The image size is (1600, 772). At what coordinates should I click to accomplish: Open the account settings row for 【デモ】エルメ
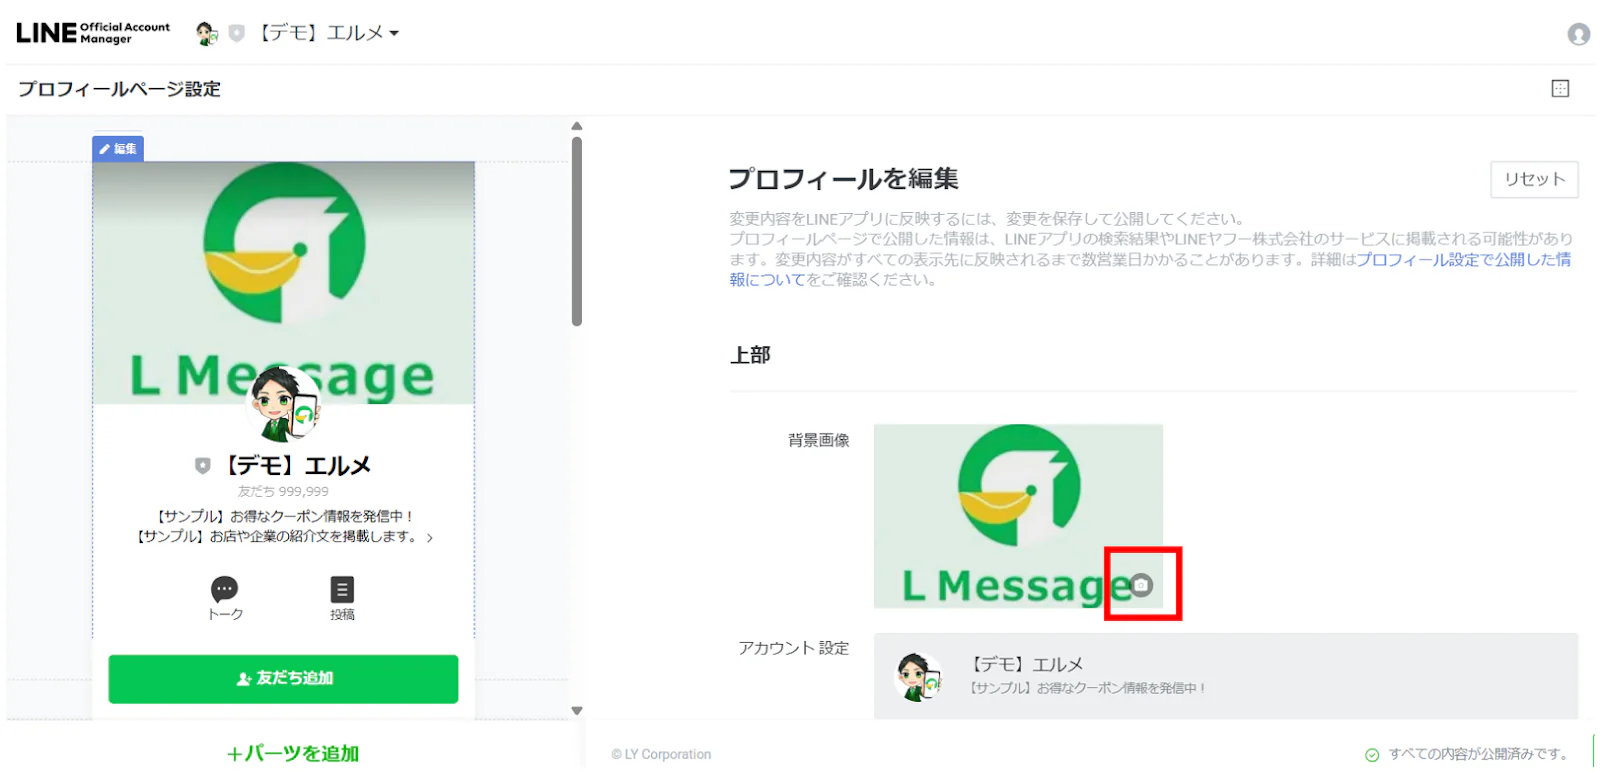click(1226, 676)
